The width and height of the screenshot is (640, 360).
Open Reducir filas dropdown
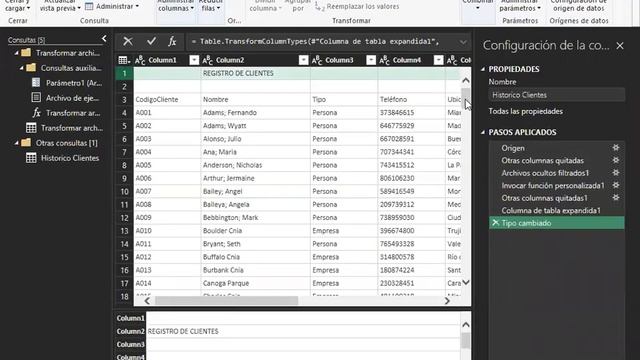pyautogui.click(x=211, y=6)
